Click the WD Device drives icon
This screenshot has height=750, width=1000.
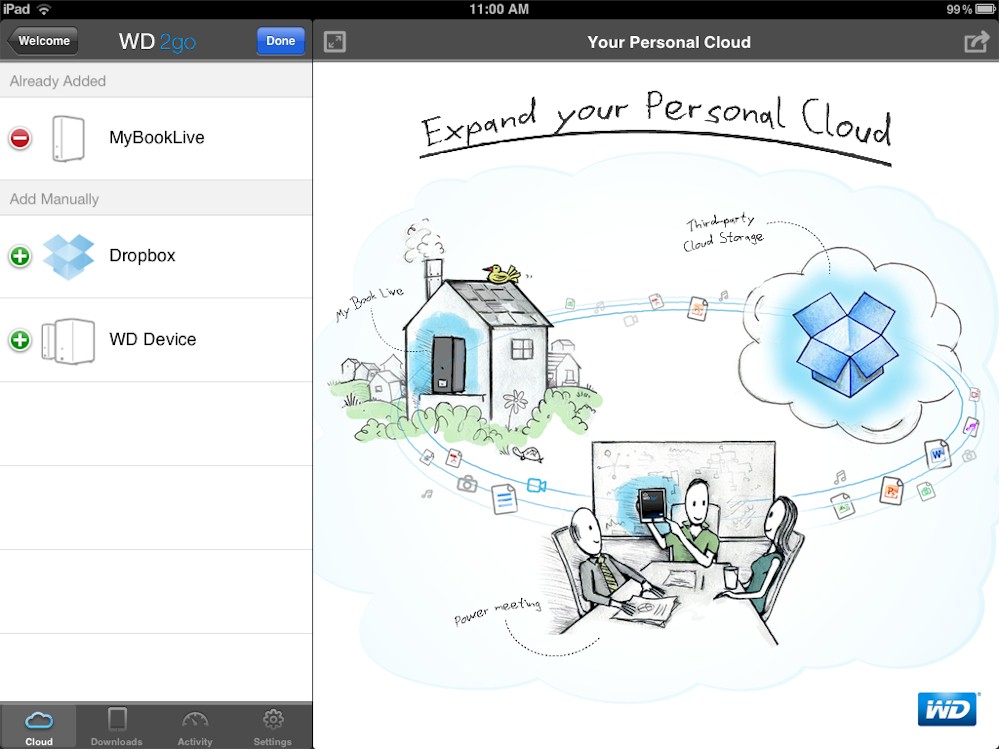68,341
